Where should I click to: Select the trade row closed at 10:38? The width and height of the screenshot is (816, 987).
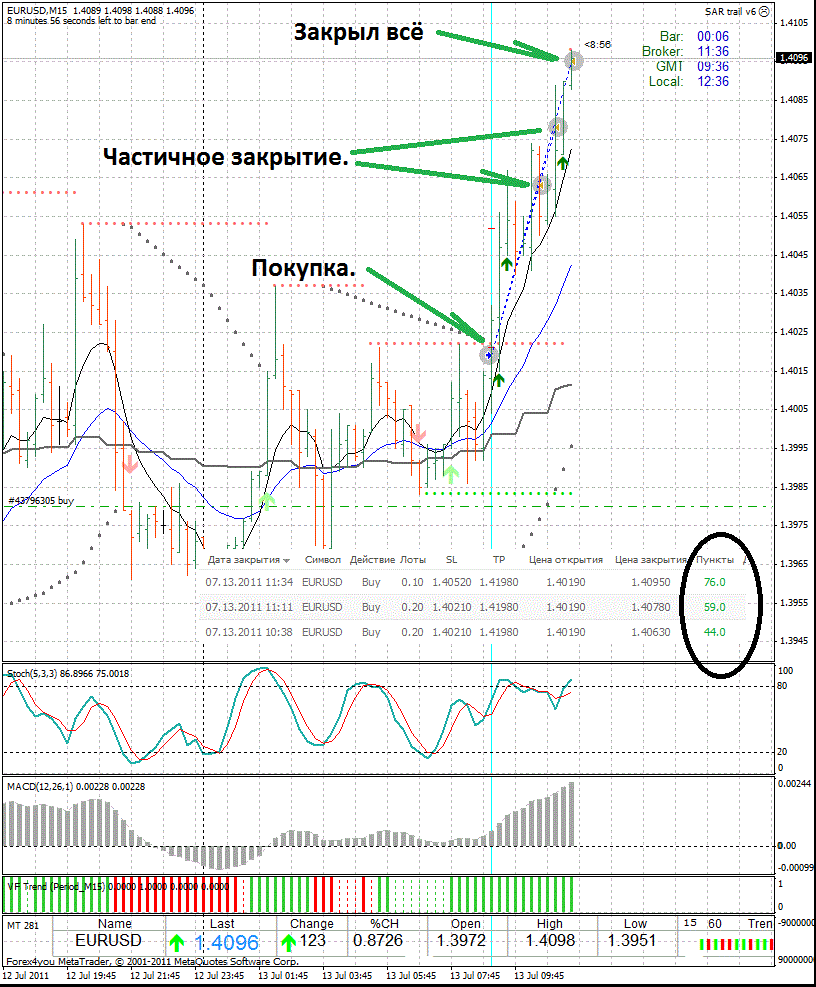click(472, 632)
